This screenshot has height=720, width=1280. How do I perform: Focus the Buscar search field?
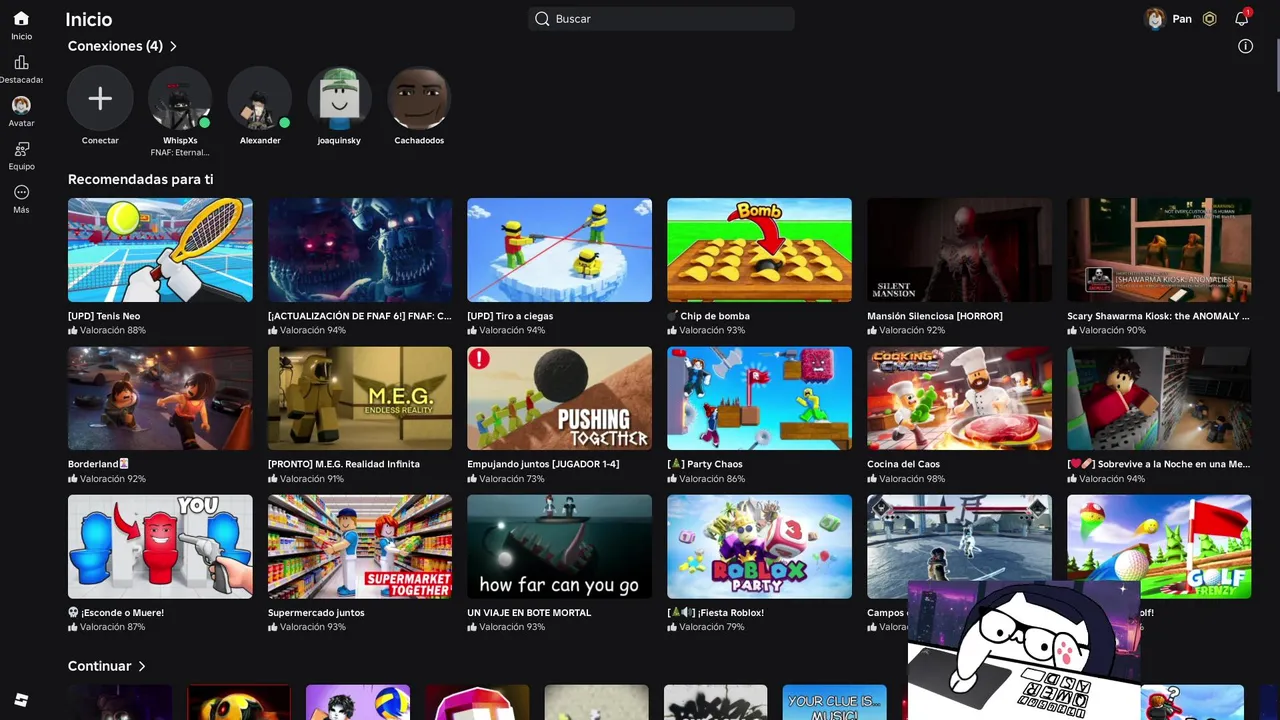click(661, 19)
